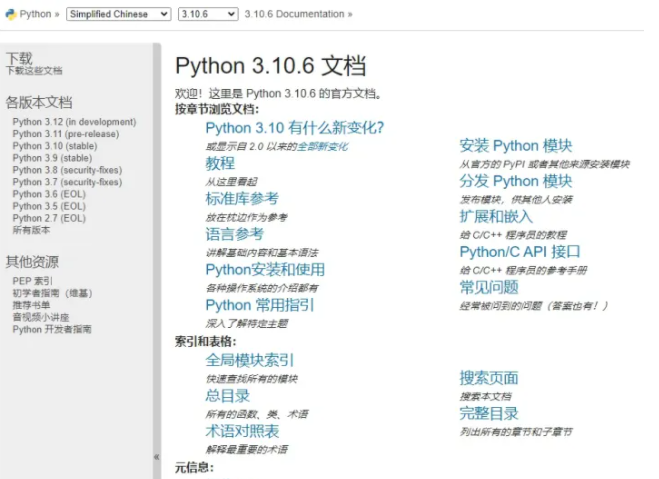Click the 各版本文档 sidebar heading
This screenshot has height=479, width=659.
[39, 103]
